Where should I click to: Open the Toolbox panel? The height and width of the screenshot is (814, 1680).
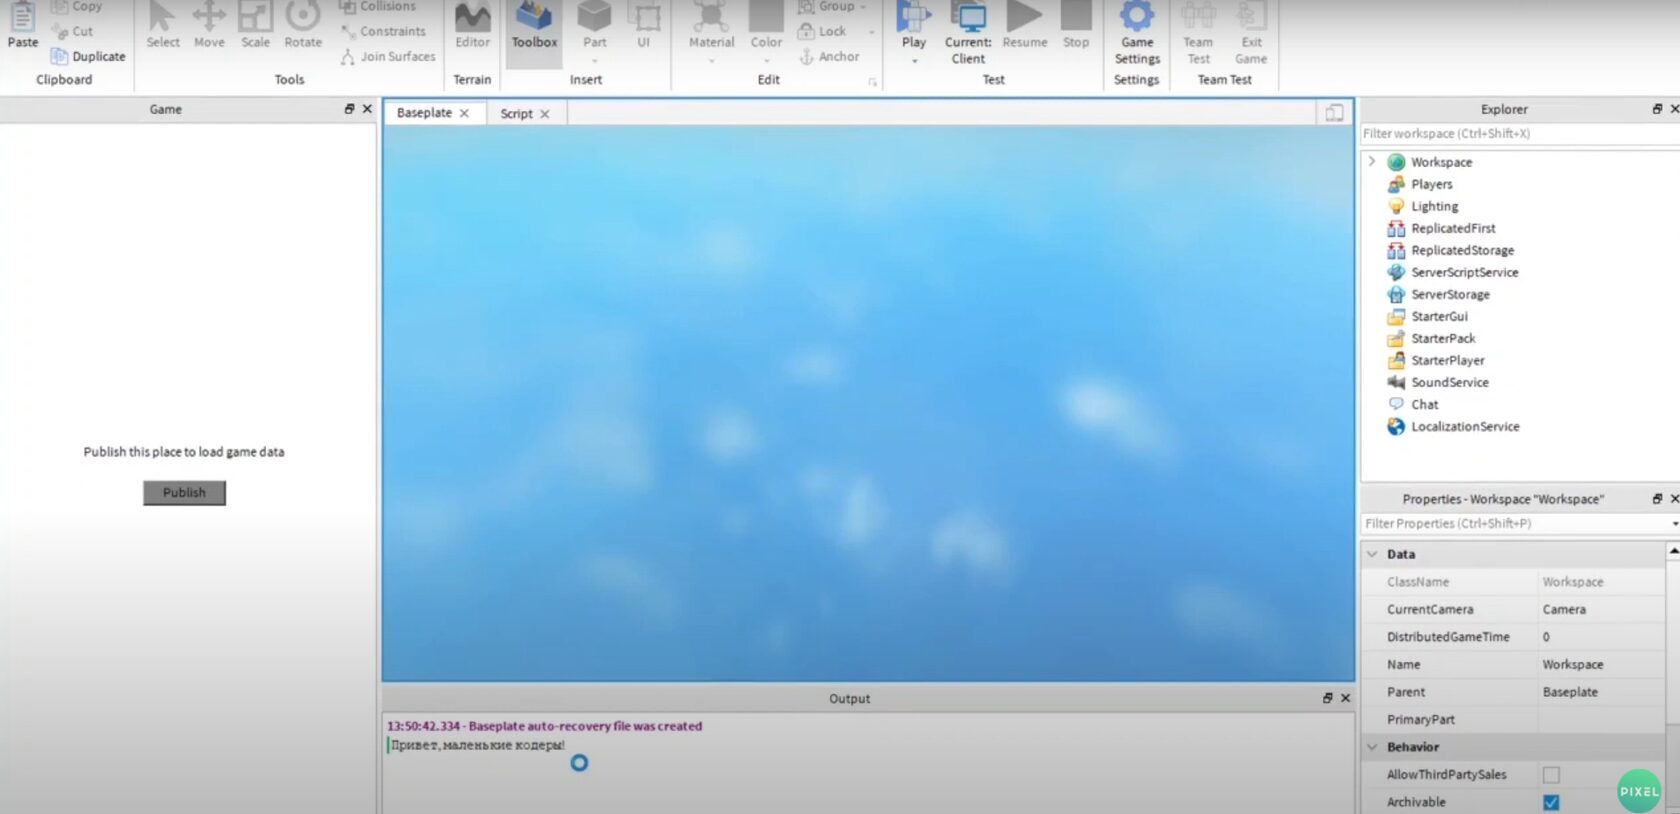click(534, 26)
